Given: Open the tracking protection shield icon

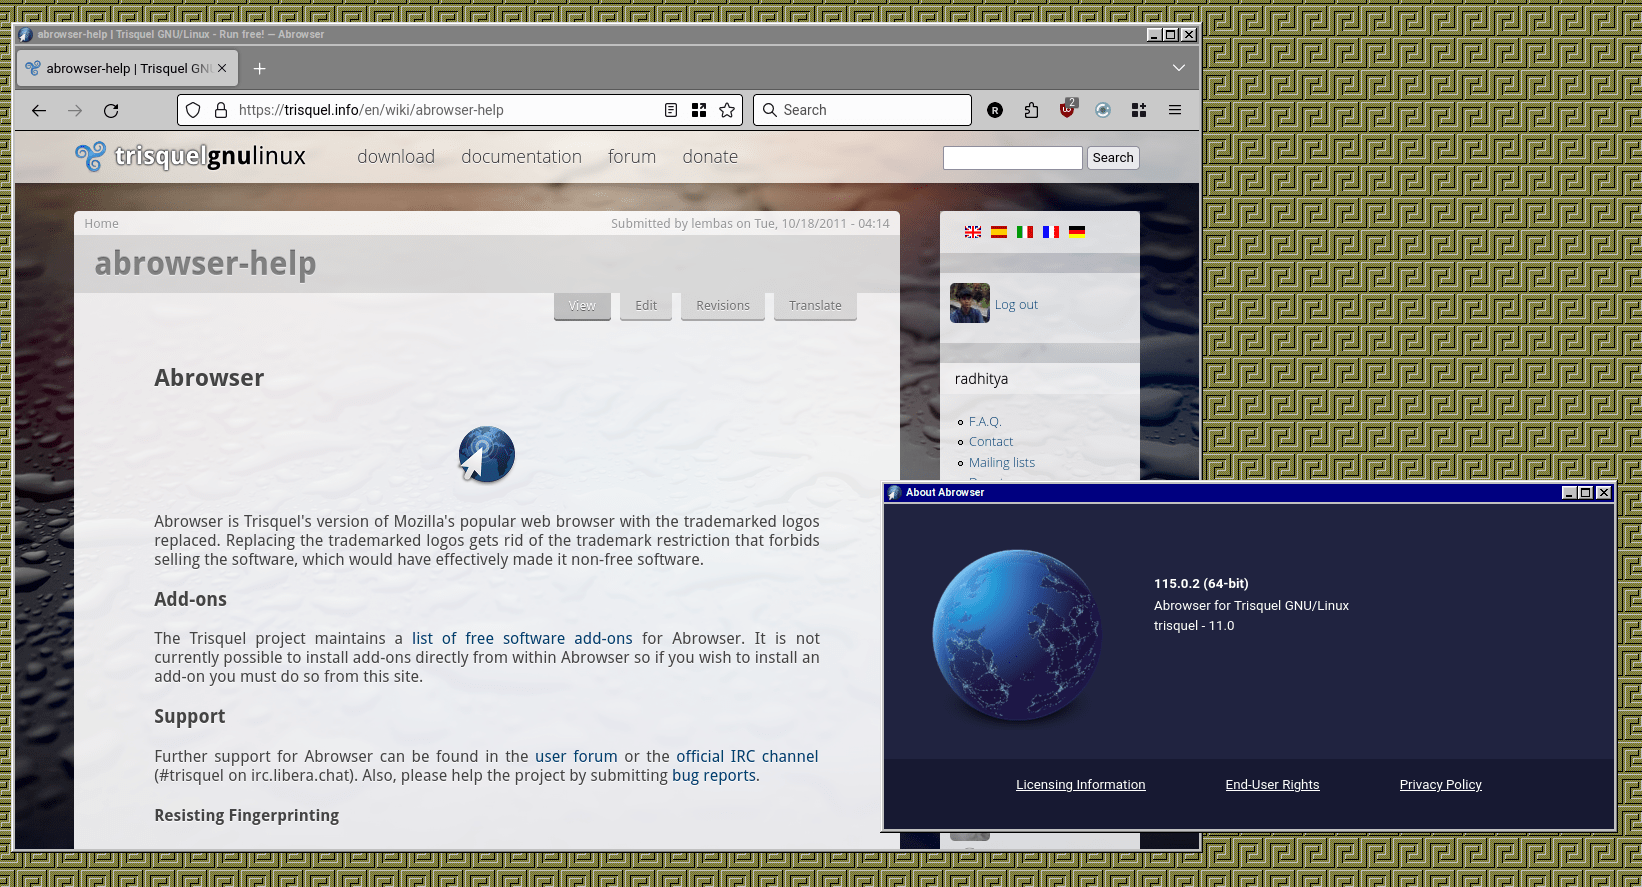Looking at the screenshot, I should [193, 110].
